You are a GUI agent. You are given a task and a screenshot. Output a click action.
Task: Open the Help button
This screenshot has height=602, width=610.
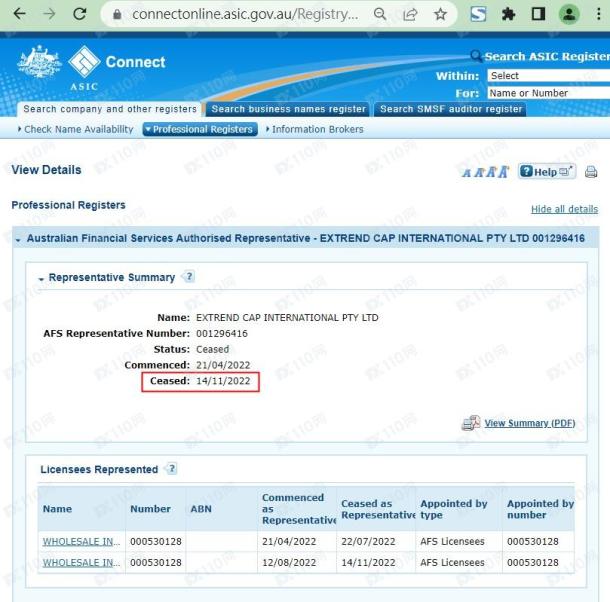coord(547,172)
